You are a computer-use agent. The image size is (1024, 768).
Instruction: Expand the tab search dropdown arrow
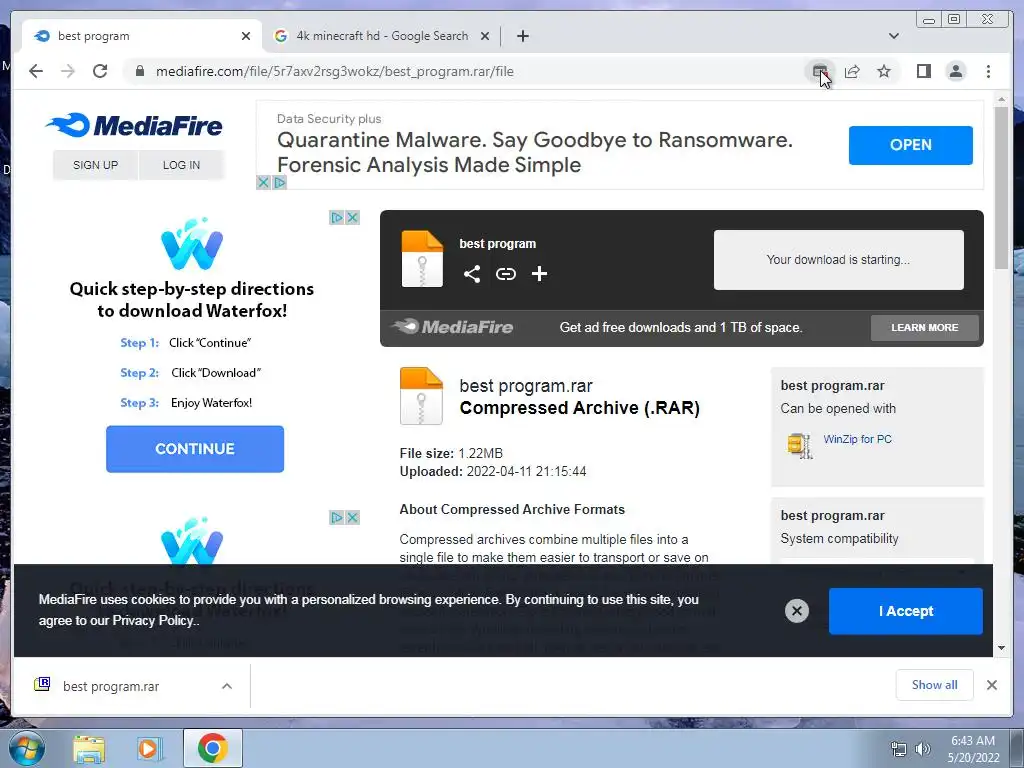pyautogui.click(x=893, y=36)
